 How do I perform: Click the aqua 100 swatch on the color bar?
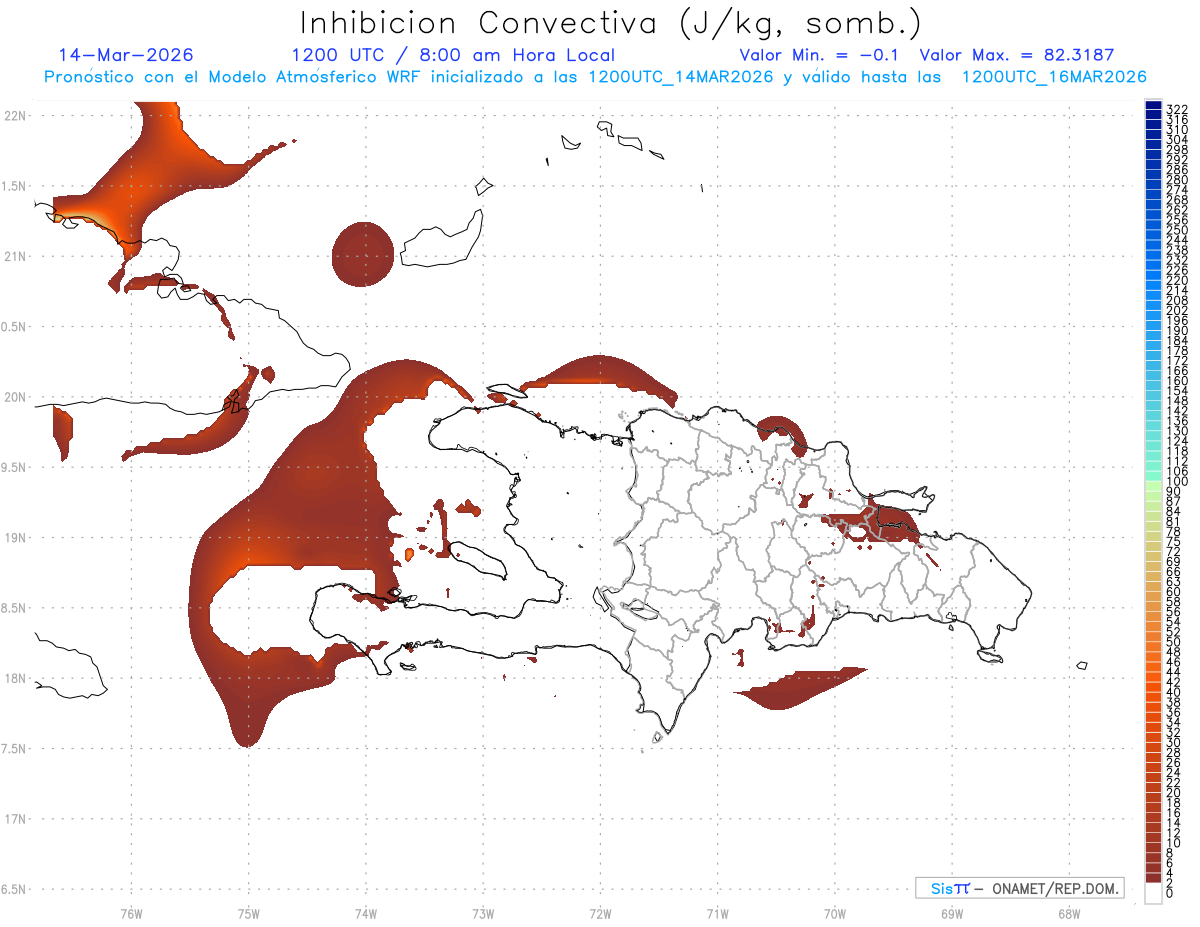click(1153, 477)
